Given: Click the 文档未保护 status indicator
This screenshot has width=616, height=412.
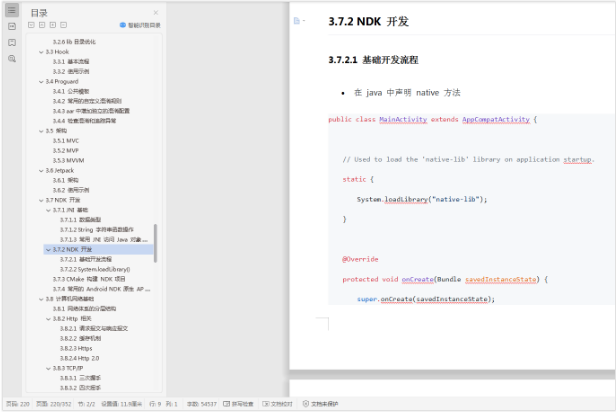Looking at the screenshot, I should (x=321, y=404).
